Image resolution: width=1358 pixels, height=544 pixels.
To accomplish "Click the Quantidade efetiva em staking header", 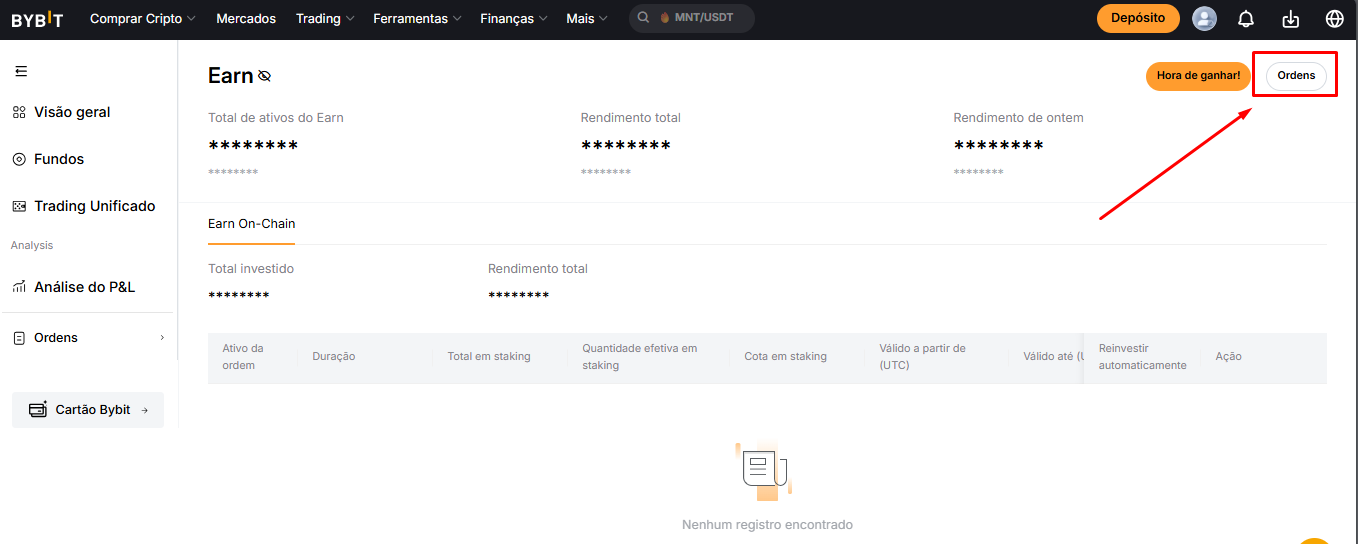I will point(640,357).
